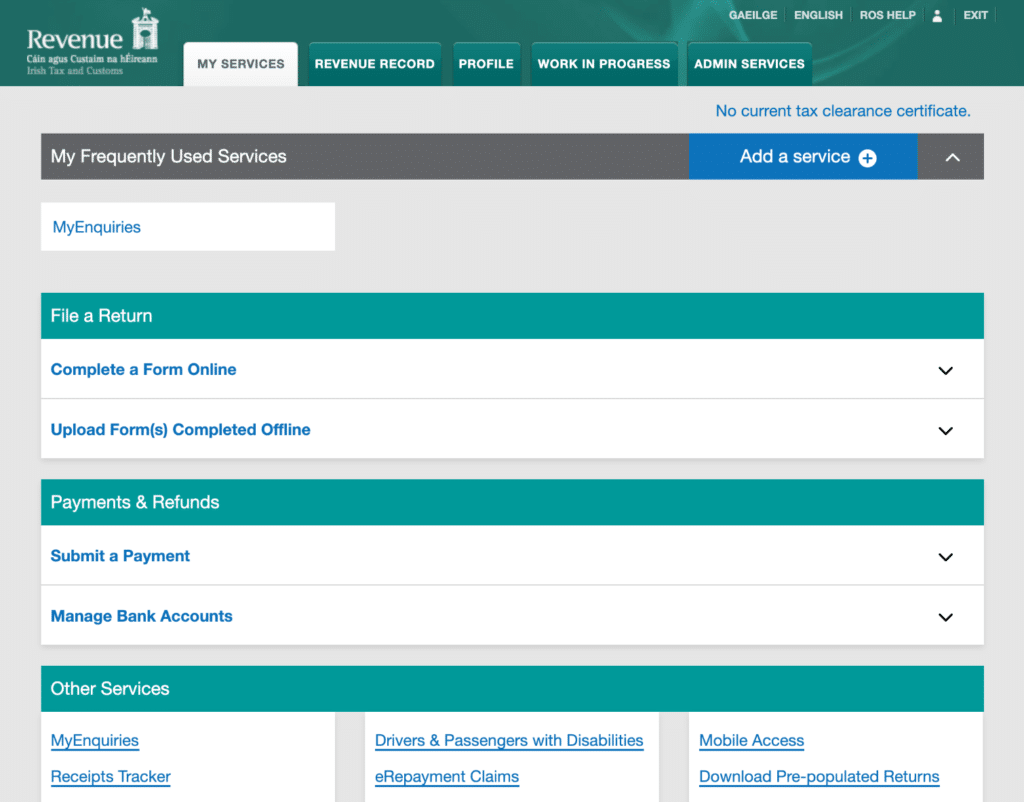
Task: Click Download Pre-populated Returns
Action: (x=819, y=776)
